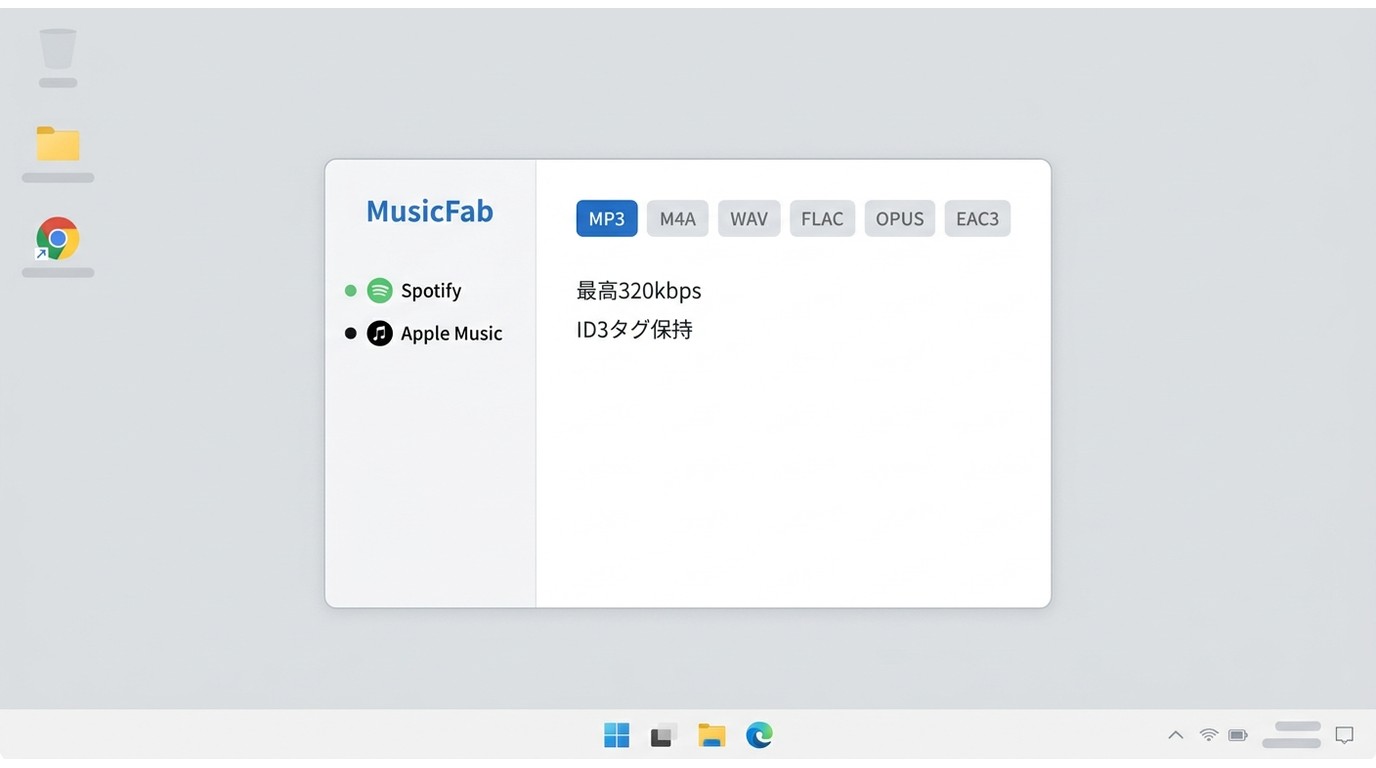Screen dimensions: 1376x768
Task: Click the MusicFab app title
Action: coord(430,211)
